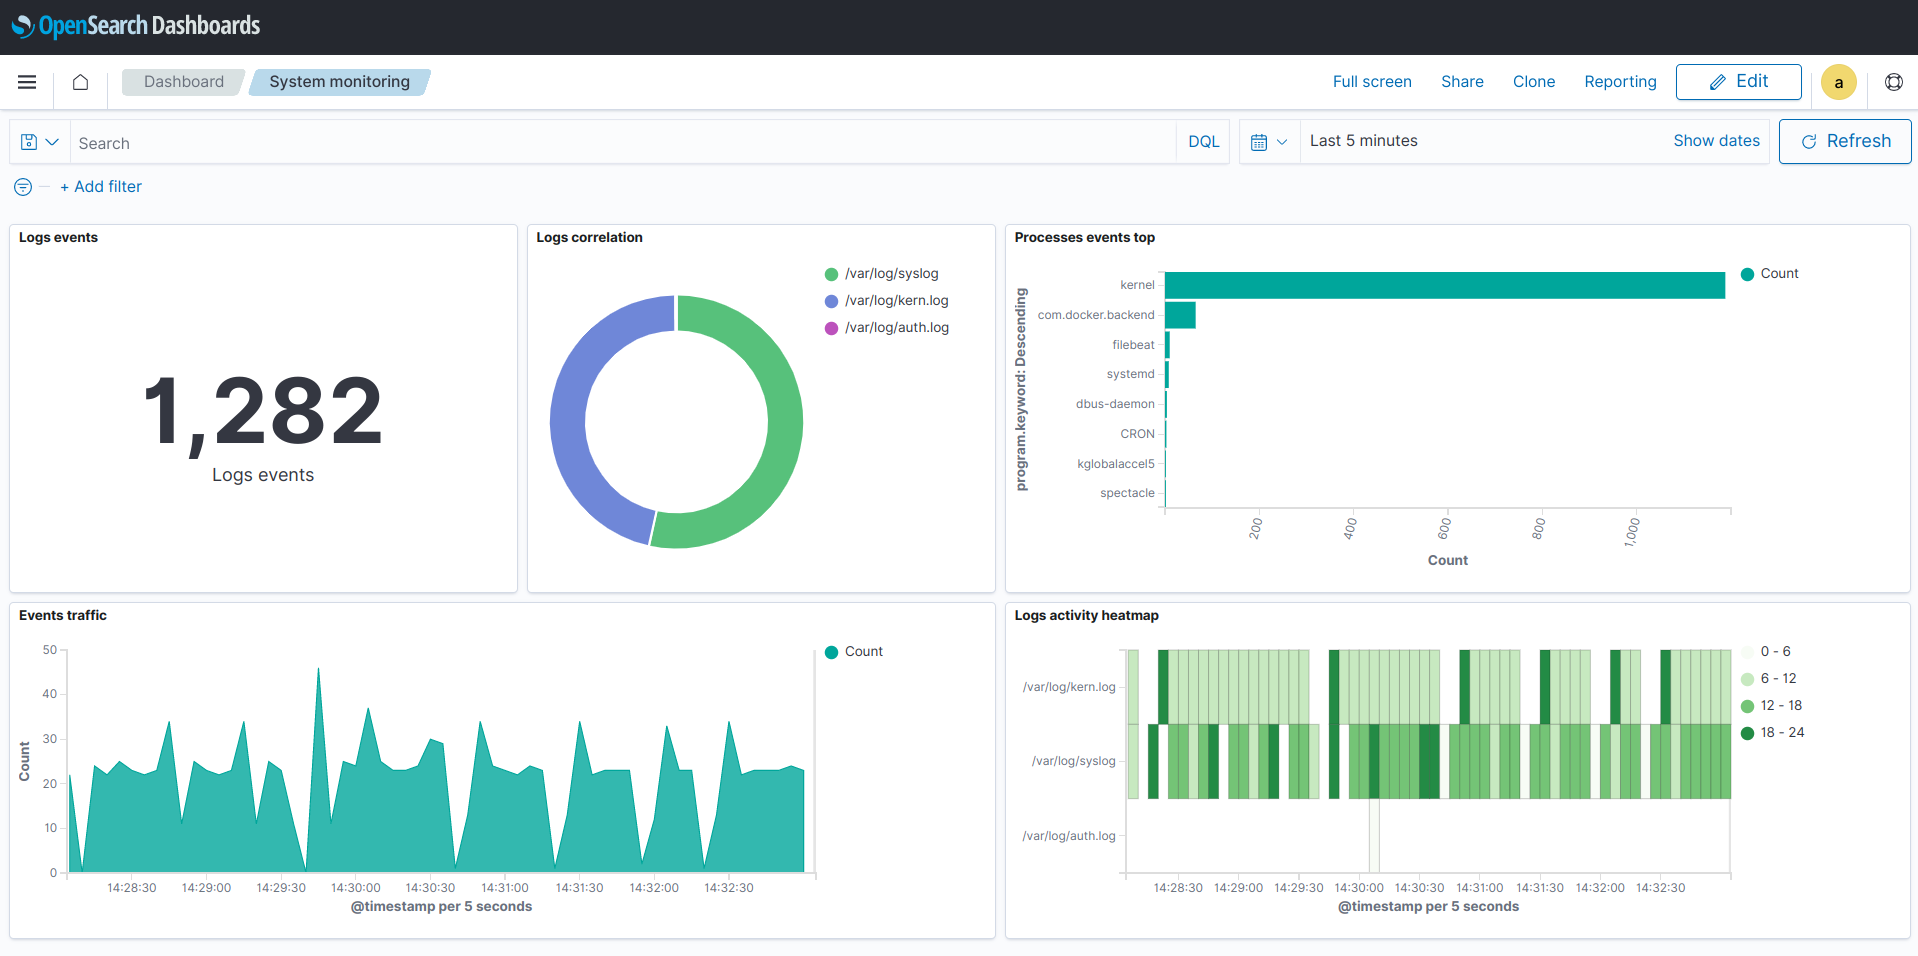Select System monitoring breadcrumb
This screenshot has width=1918, height=956.
pos(339,82)
